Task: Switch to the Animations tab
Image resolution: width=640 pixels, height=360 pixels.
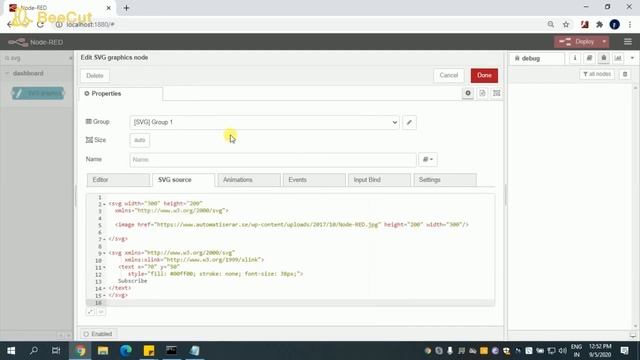Action: tap(249, 180)
